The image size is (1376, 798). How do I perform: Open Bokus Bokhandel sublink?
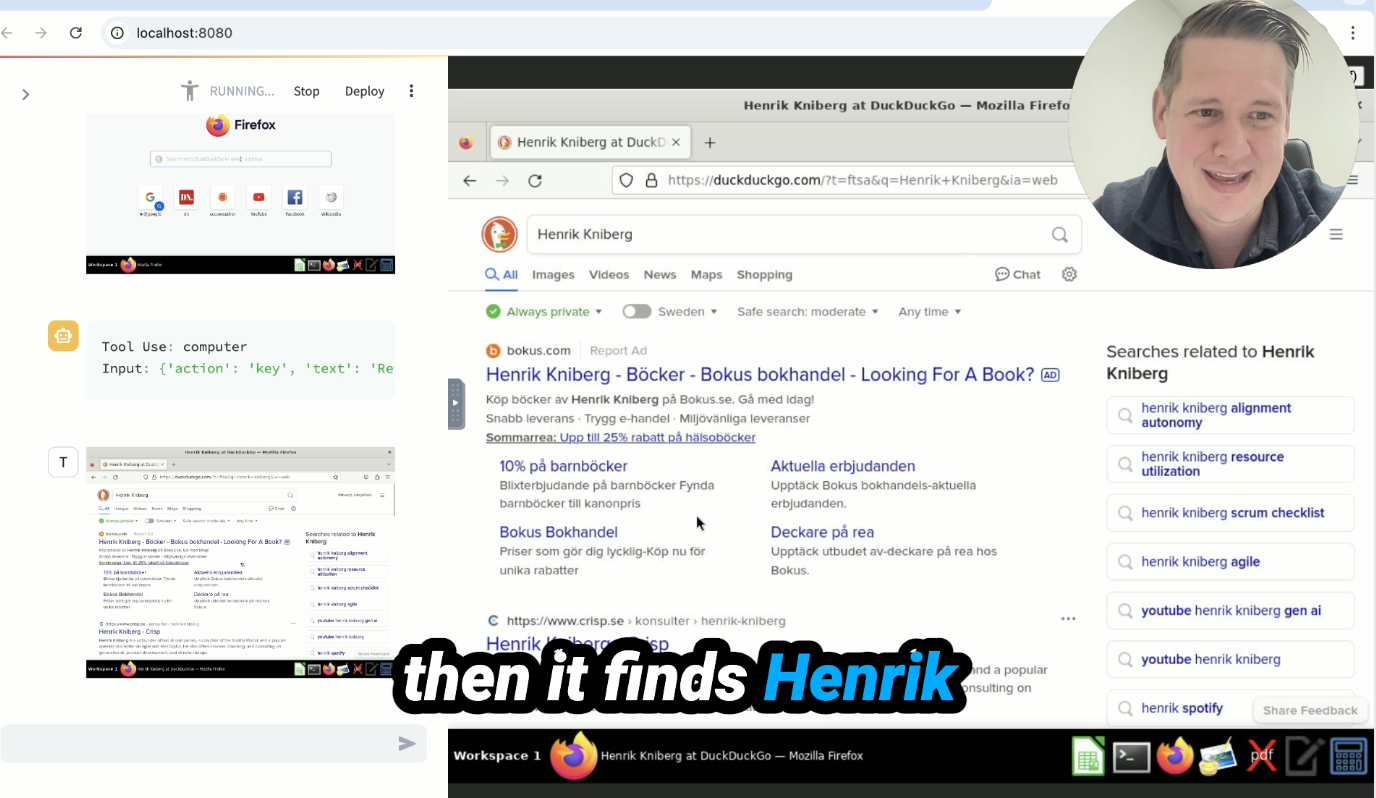pyautogui.click(x=559, y=532)
